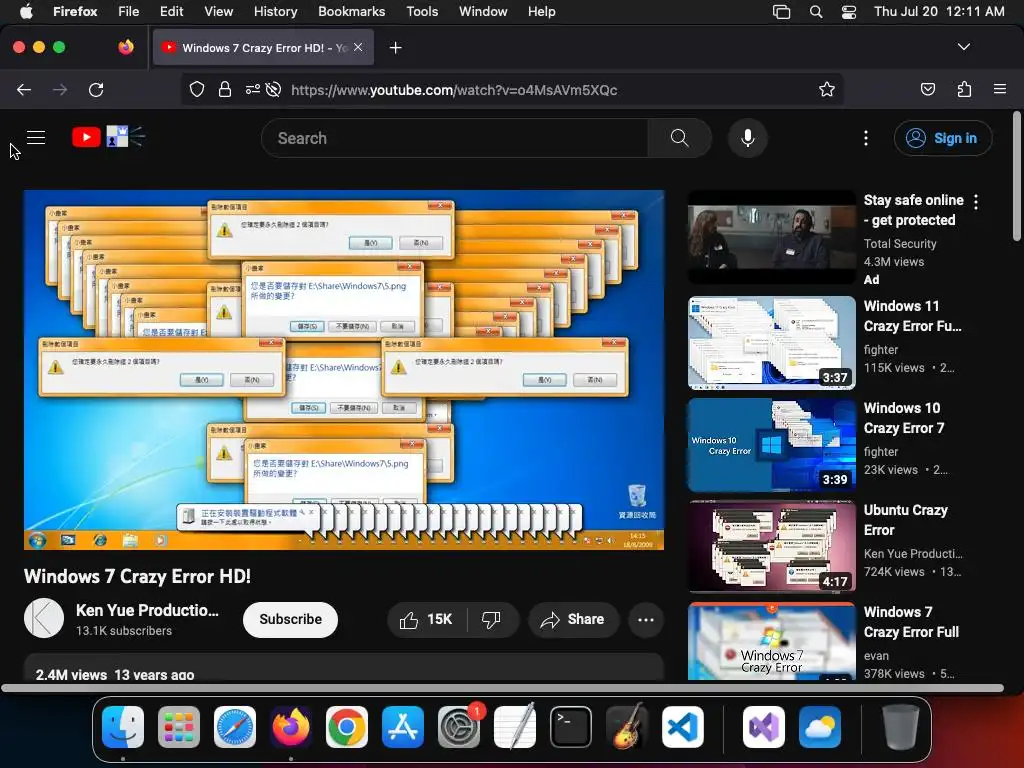Start voice search with microphone
The height and width of the screenshot is (768, 1024).
coord(748,138)
